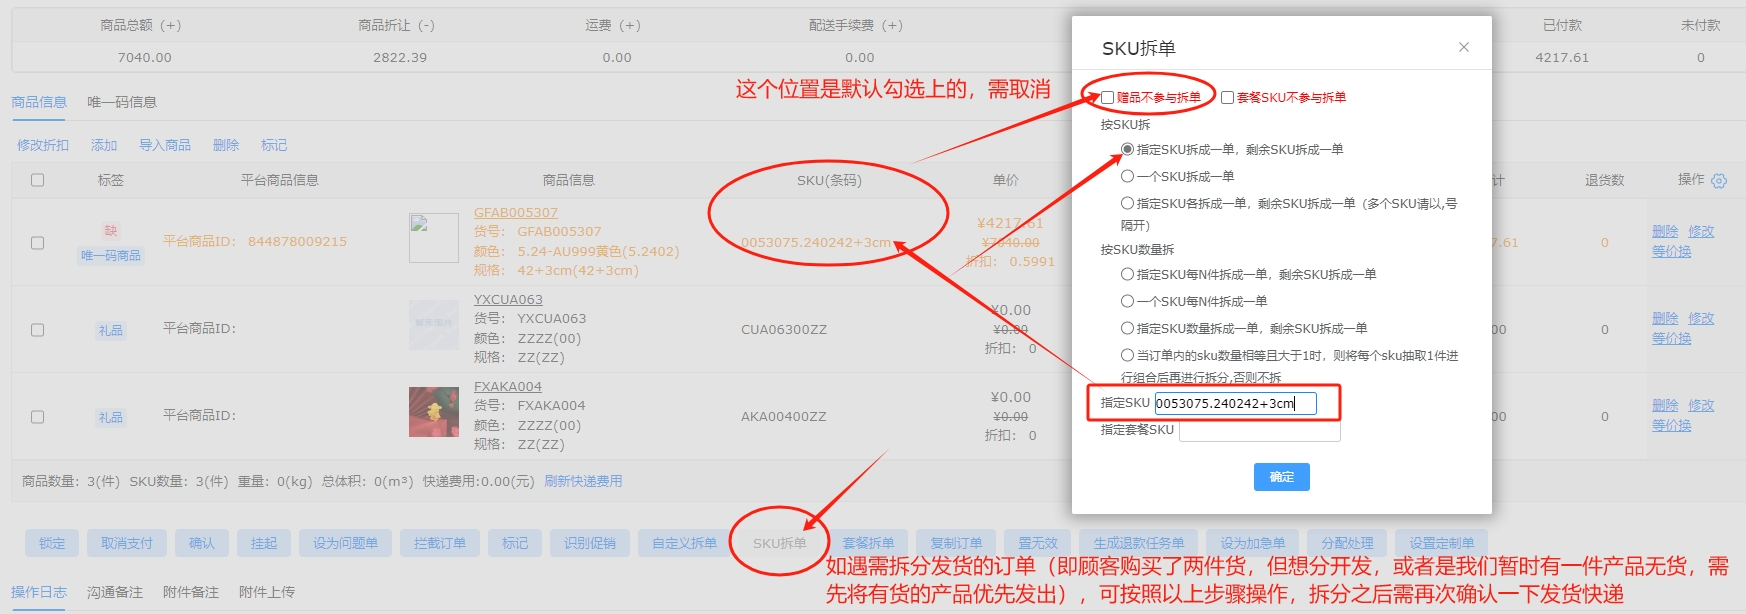
Task: Switch to 唯一码信息 tab
Action: click(122, 102)
